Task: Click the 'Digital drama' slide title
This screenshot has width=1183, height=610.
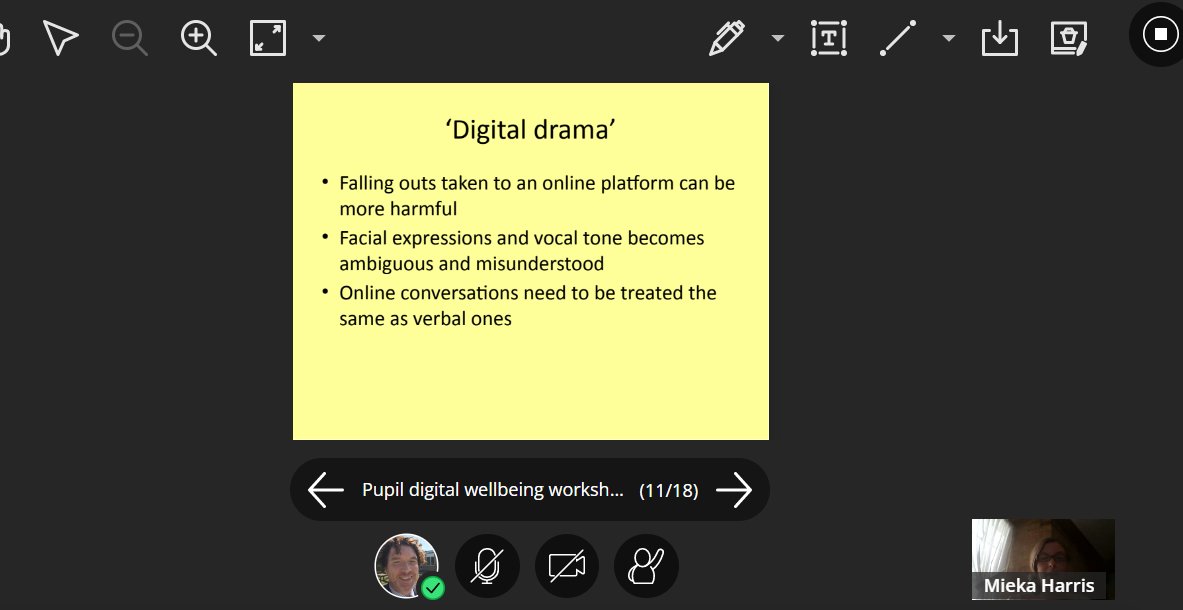Action: coord(531,130)
